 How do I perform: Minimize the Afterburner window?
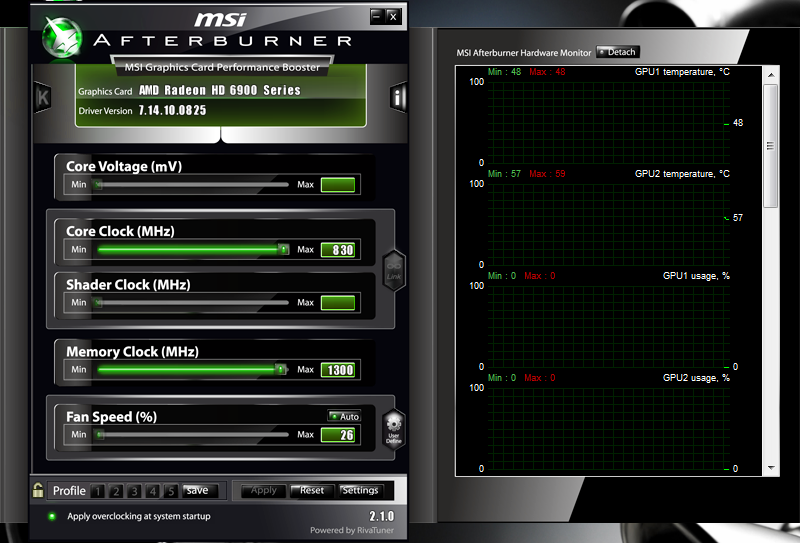377,16
